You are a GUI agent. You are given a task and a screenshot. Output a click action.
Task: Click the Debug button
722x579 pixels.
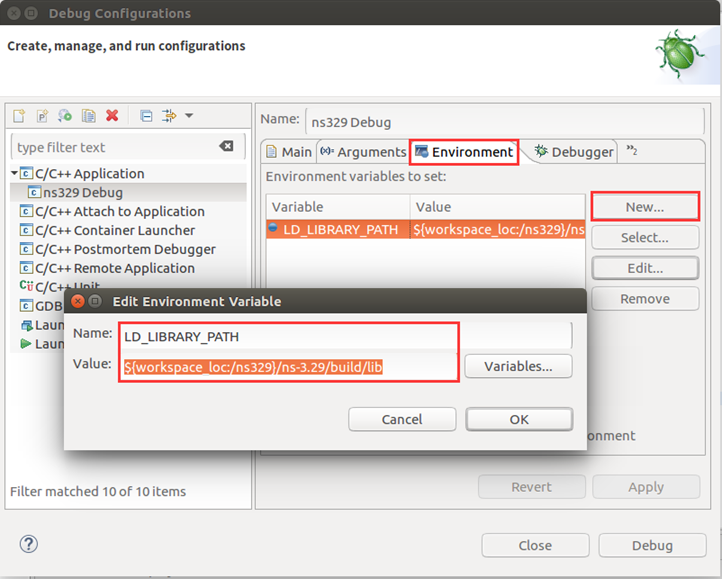(x=652, y=545)
